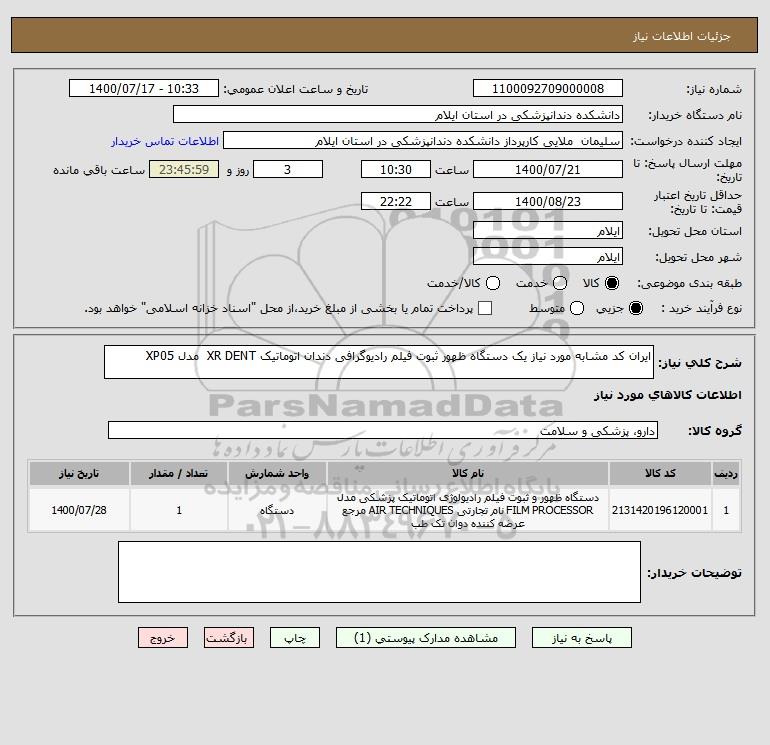Click the واحد شمارش column header
Image resolution: width=770 pixels, height=745 pixels.
click(x=277, y=473)
